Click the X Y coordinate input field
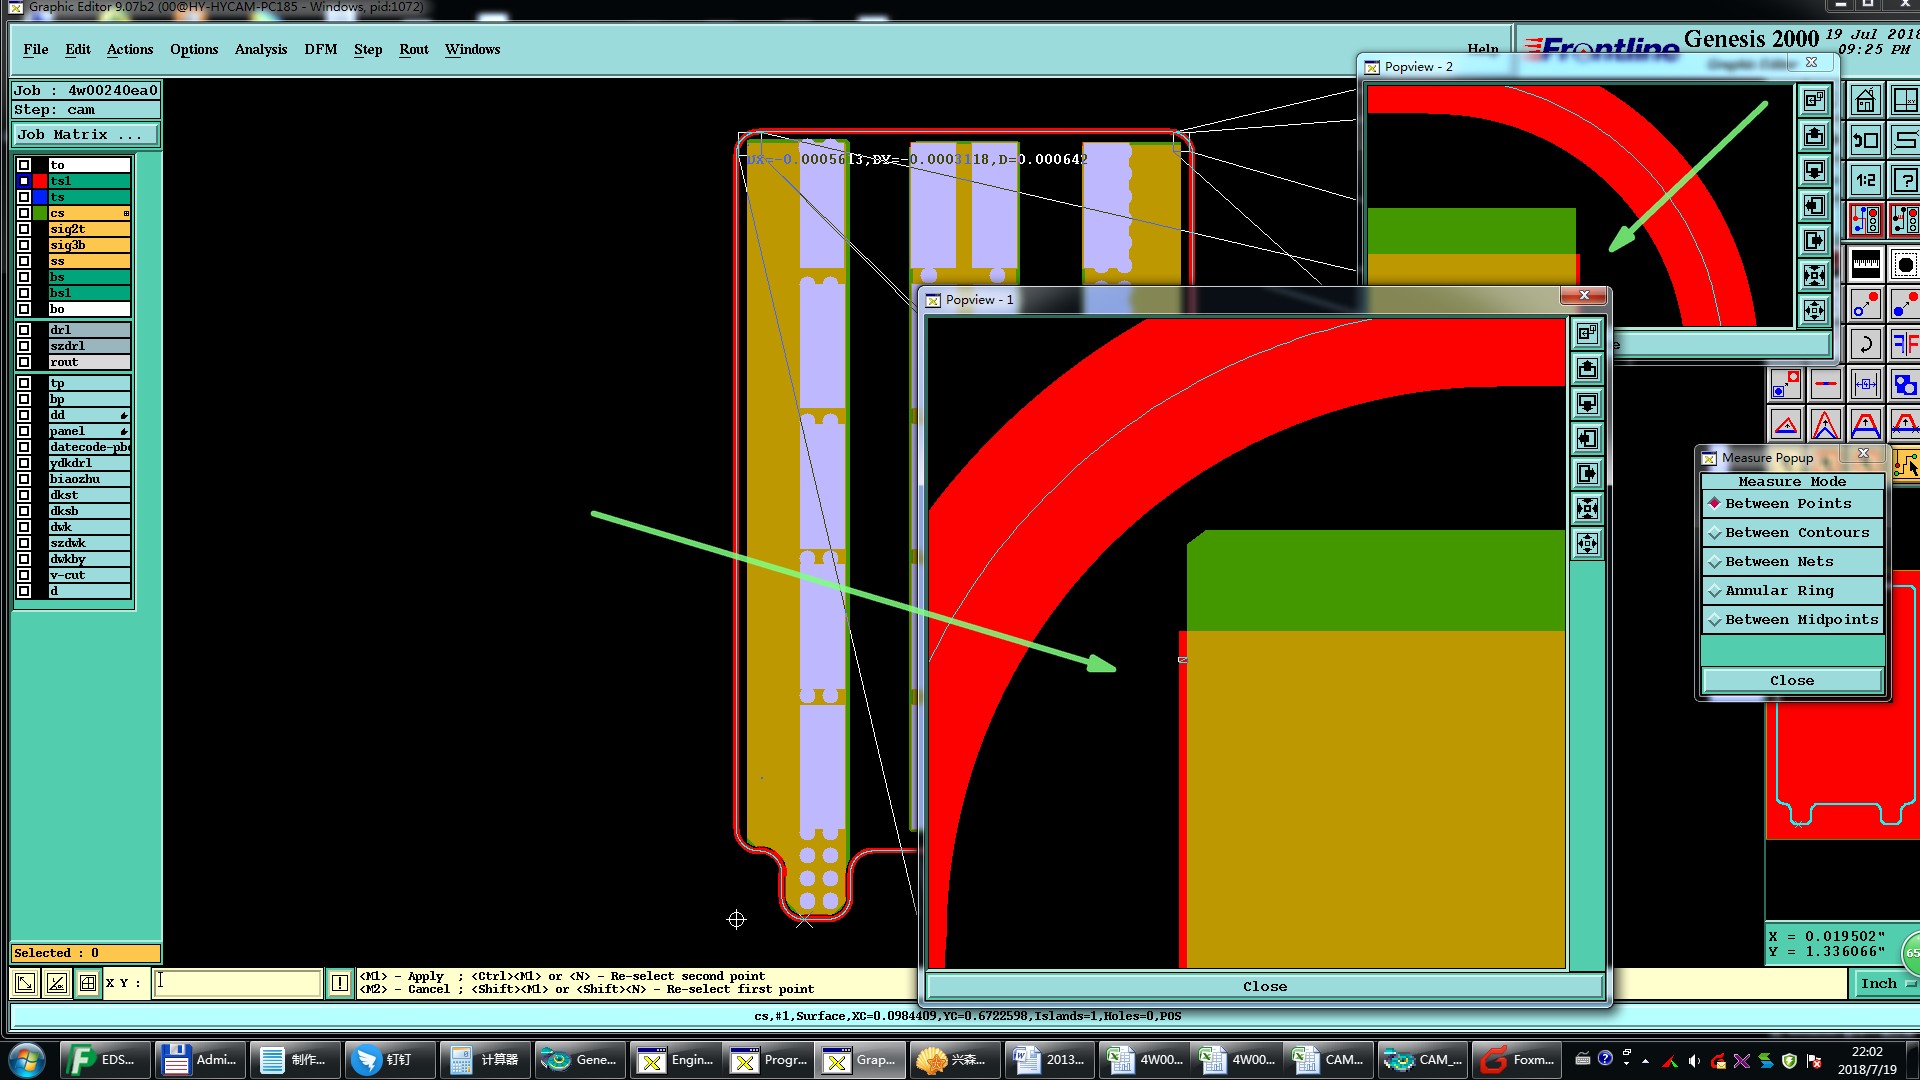The width and height of the screenshot is (1920, 1080). pyautogui.click(x=237, y=983)
